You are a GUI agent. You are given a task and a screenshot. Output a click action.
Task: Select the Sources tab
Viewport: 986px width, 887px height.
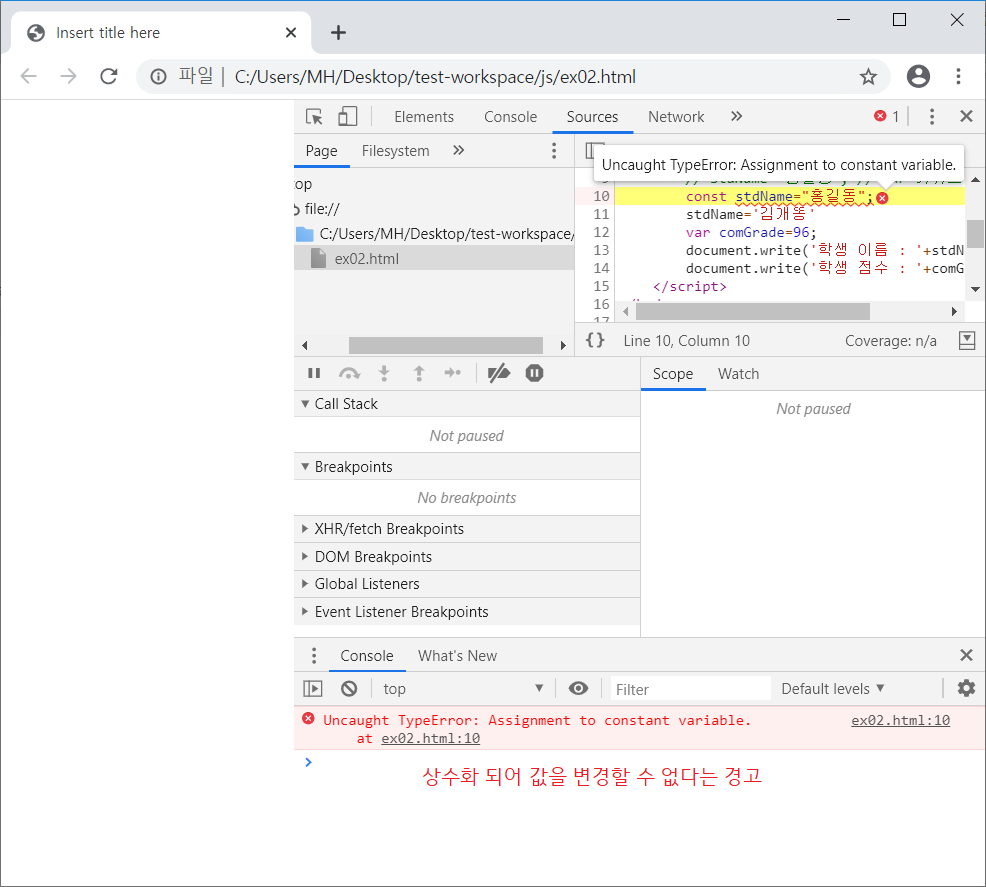[592, 117]
